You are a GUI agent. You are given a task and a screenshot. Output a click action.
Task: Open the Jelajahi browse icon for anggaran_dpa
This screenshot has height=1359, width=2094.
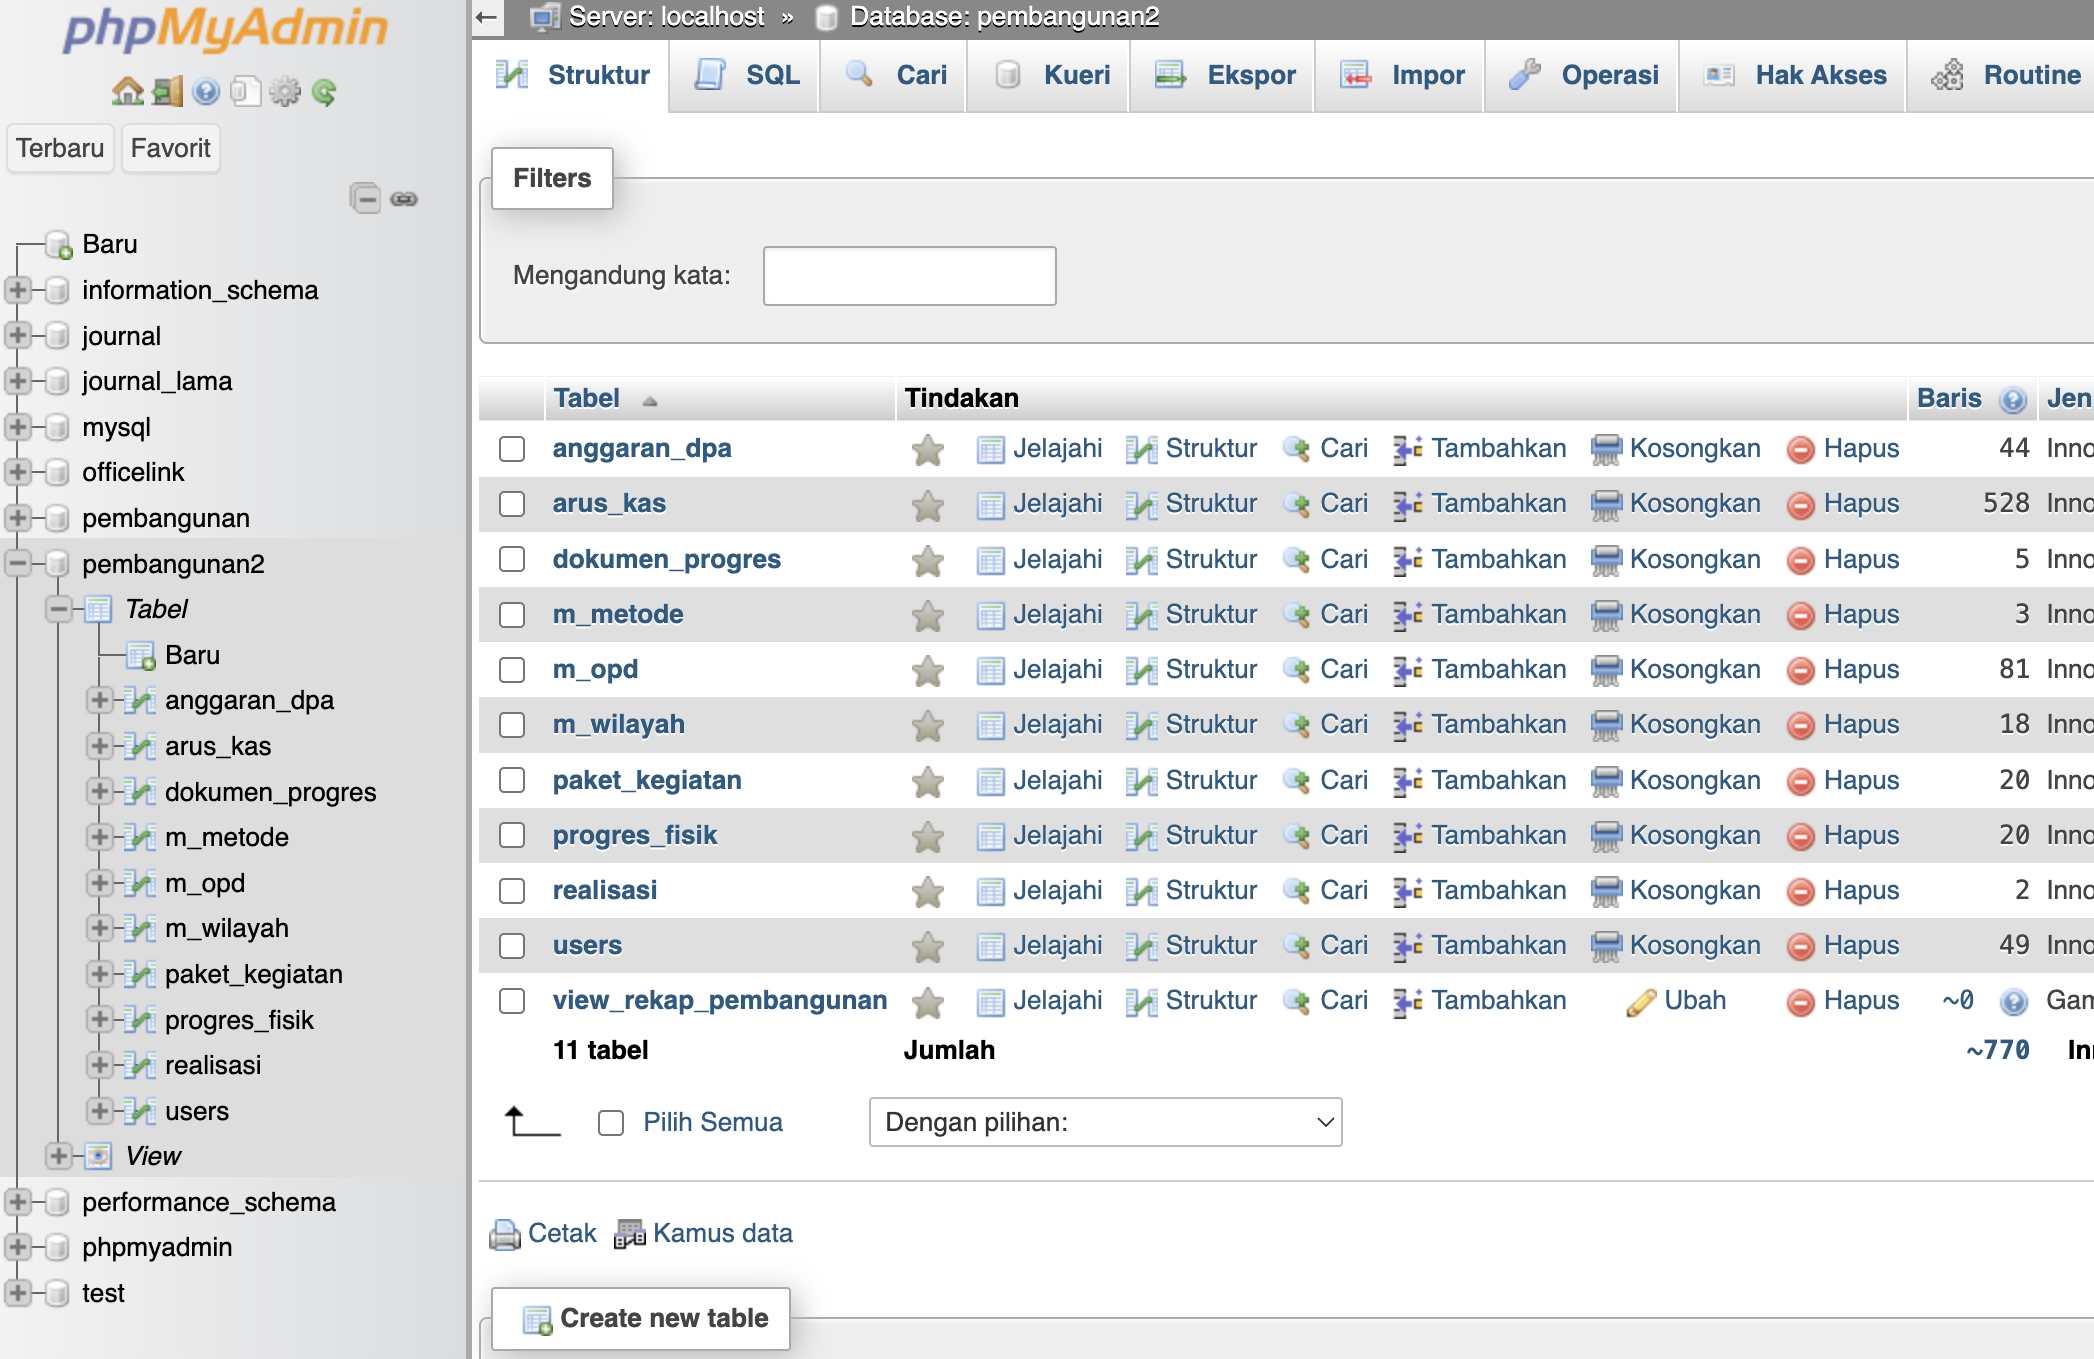coord(993,448)
